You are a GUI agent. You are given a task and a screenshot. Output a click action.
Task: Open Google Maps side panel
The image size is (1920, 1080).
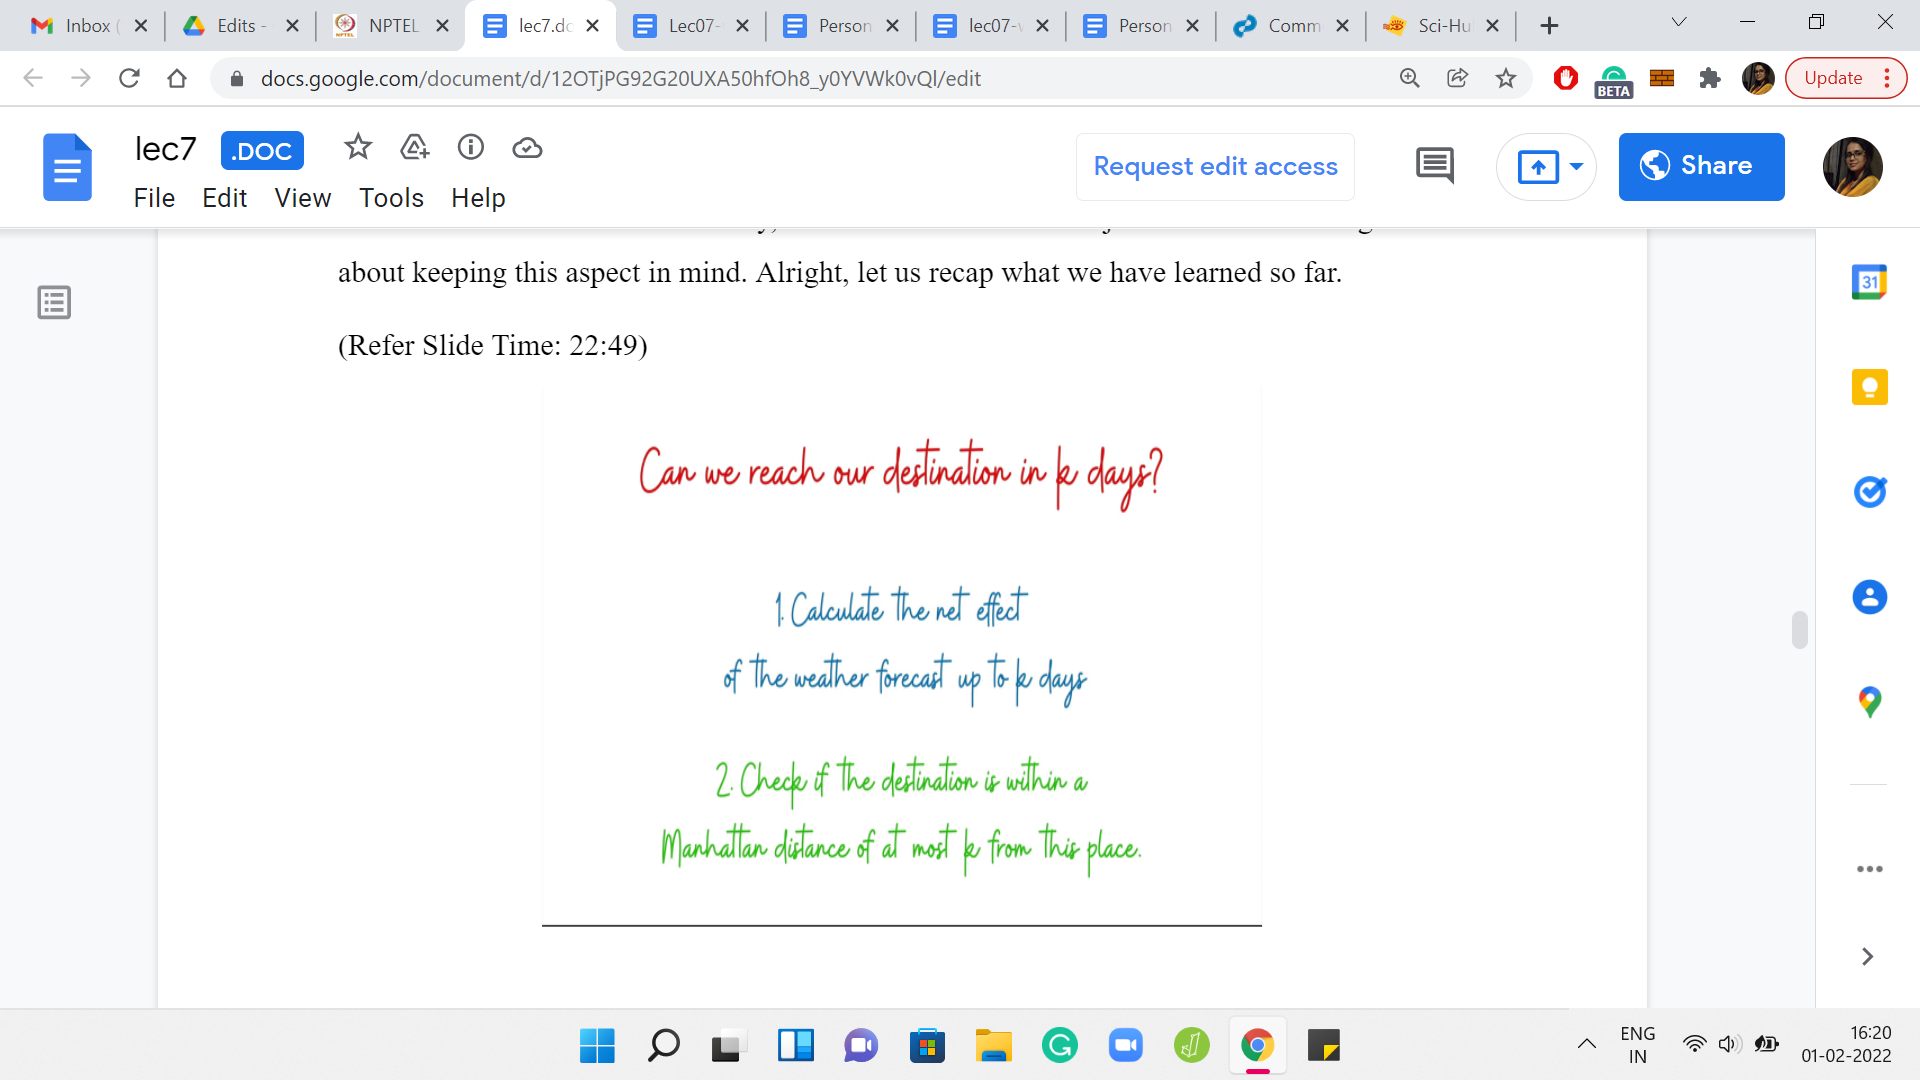point(1868,702)
